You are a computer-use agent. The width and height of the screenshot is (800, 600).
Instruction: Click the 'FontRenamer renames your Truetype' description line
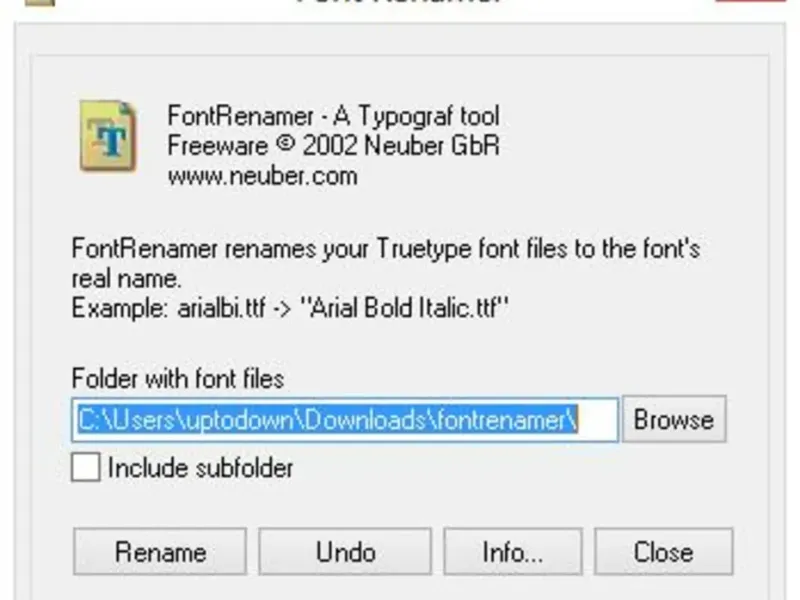(x=386, y=249)
